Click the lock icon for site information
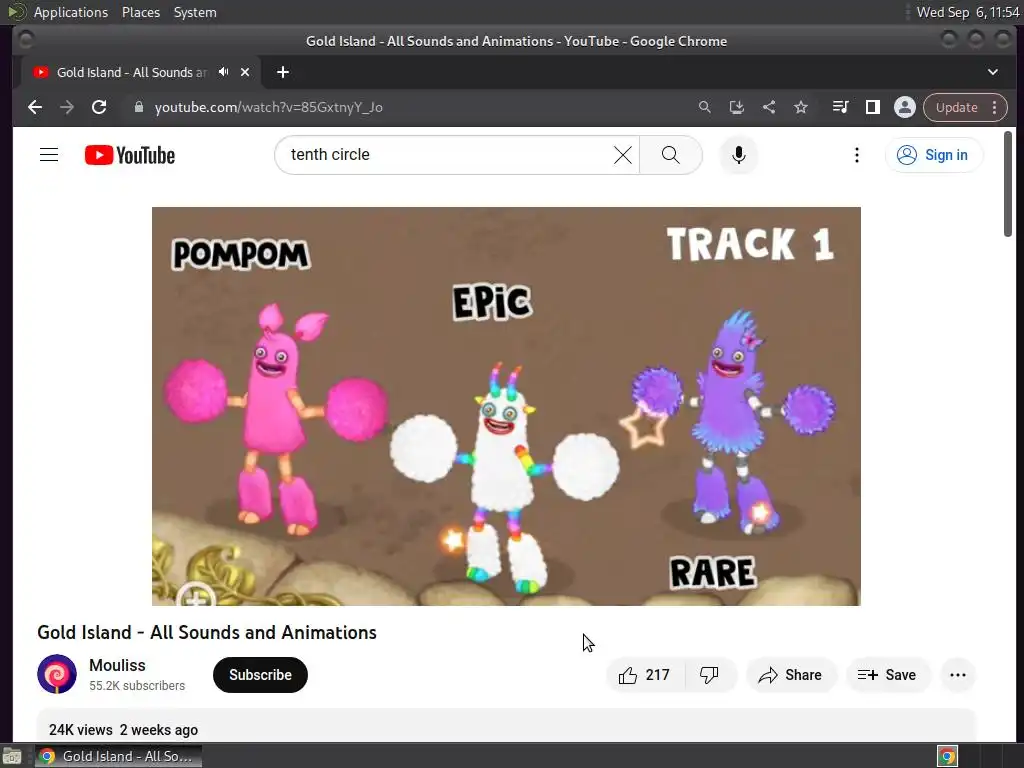1024x768 pixels. (138, 107)
